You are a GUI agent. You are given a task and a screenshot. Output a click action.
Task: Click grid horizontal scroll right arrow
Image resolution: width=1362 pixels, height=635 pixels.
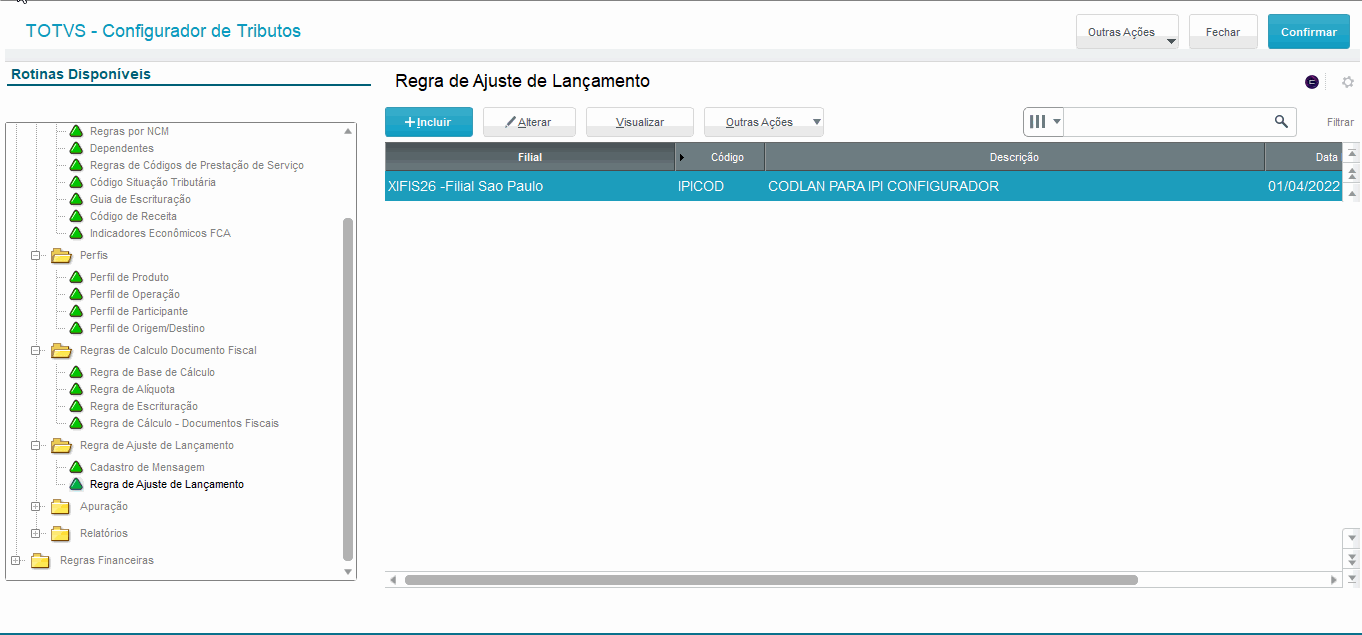[x=1333, y=580]
